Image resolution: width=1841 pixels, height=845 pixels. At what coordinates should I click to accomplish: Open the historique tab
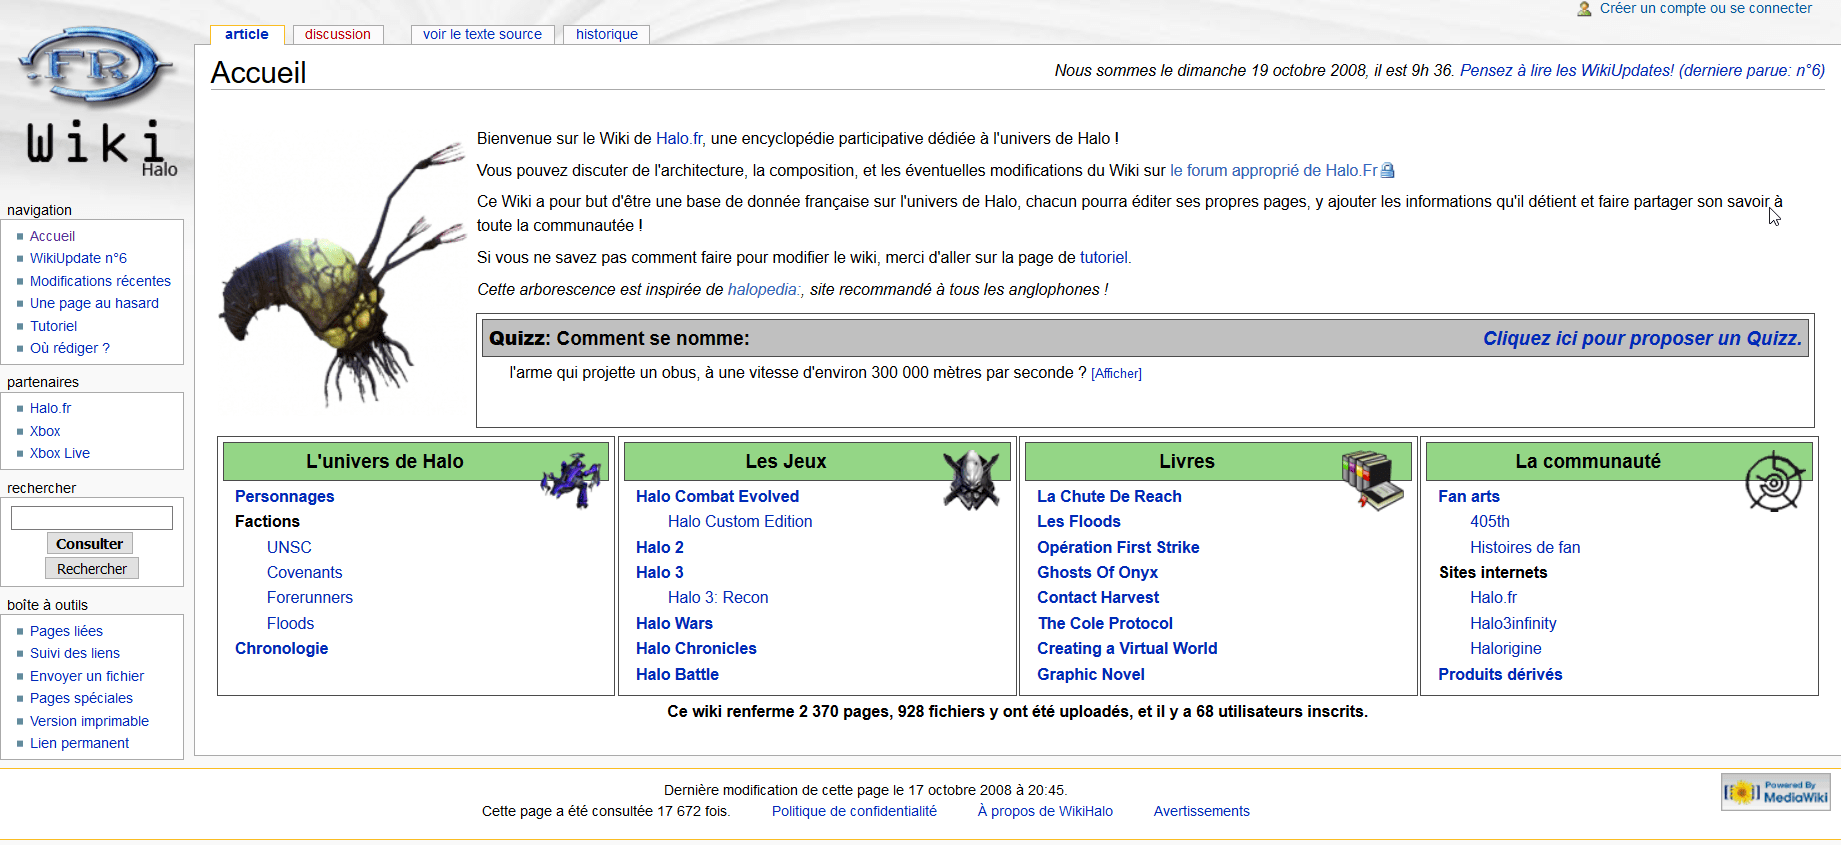point(607,34)
